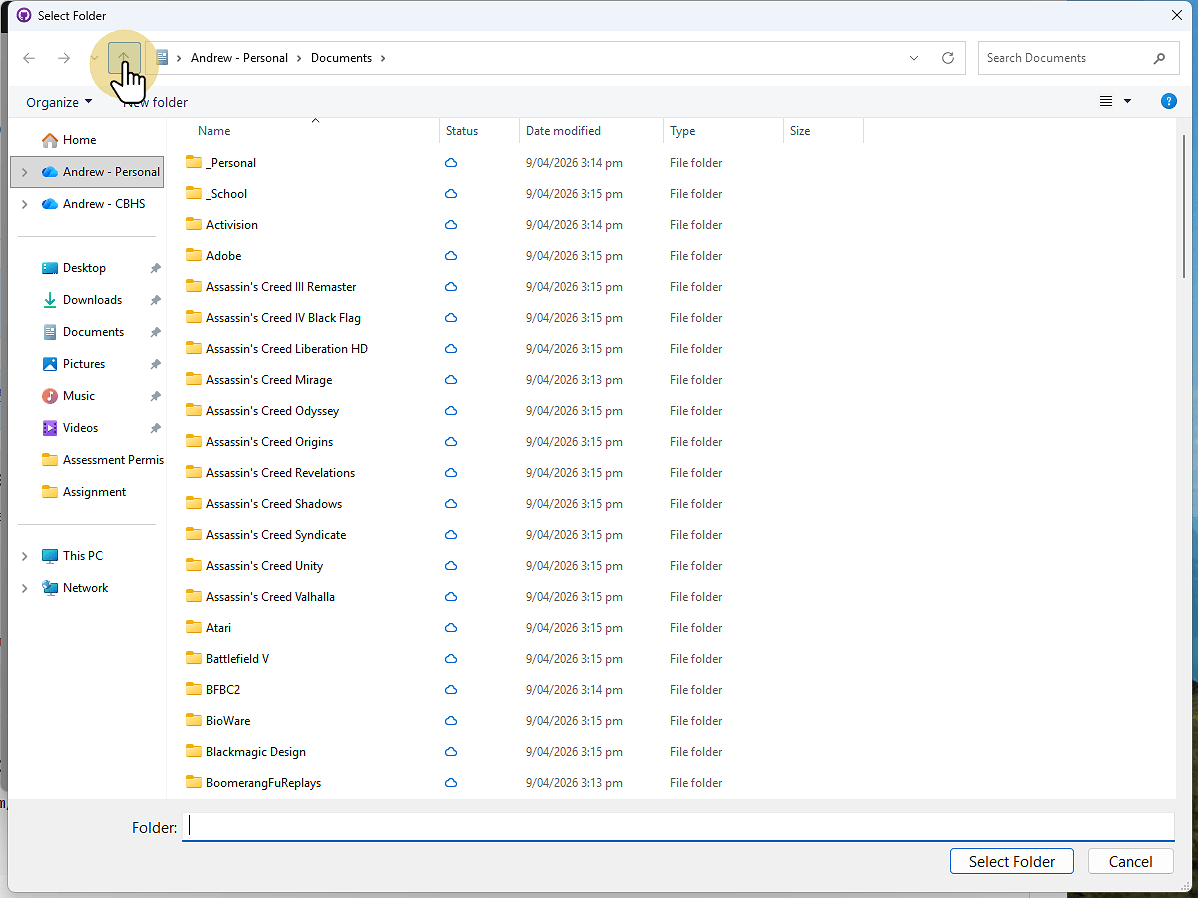Click the Cancel button
Screen dimensions: 1198x898
click(1130, 861)
